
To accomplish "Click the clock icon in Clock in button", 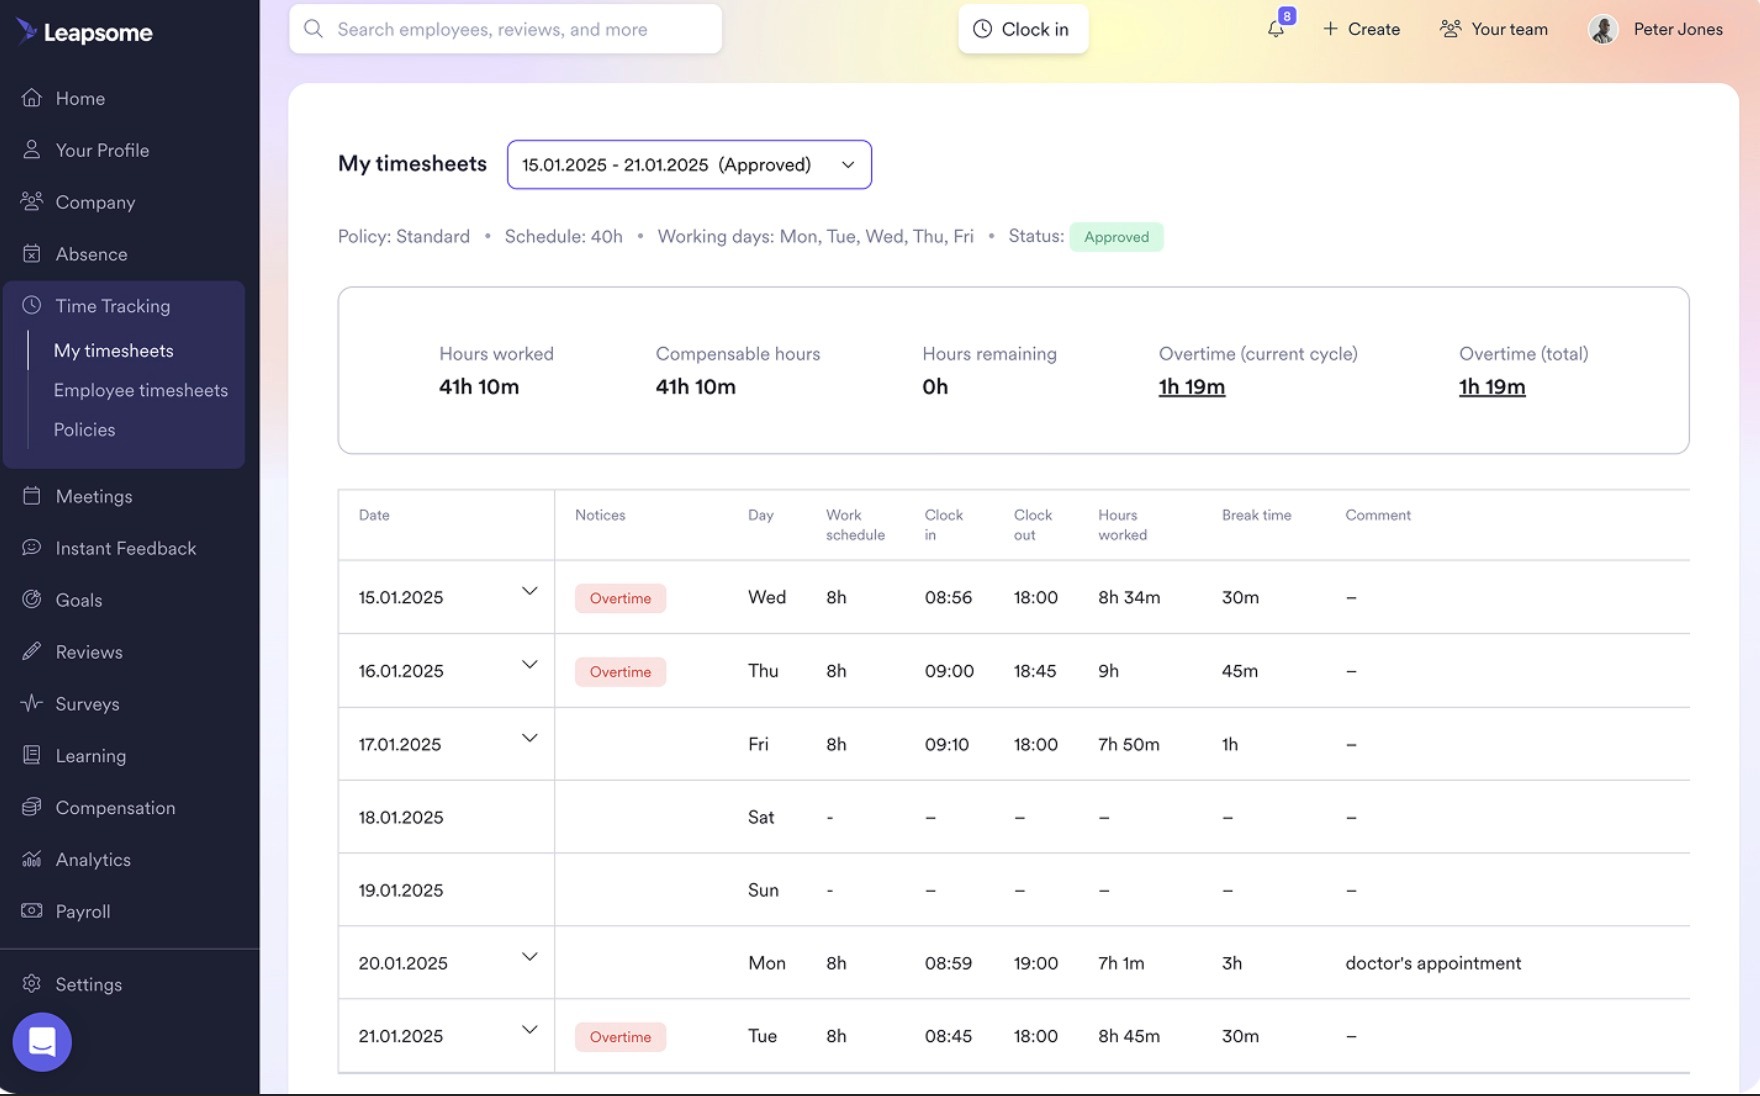I will (983, 29).
